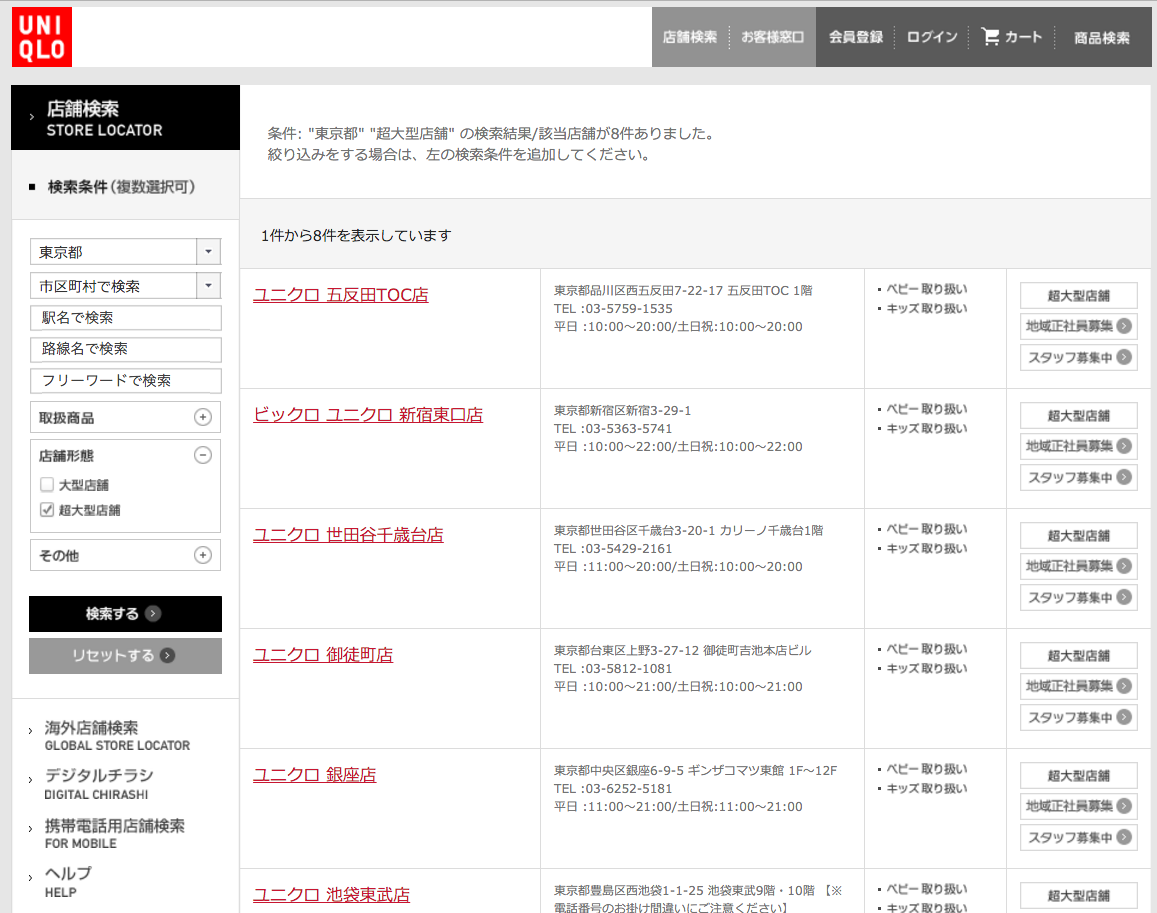
Task: Click the UNIQLO logo
Action: 42,37
